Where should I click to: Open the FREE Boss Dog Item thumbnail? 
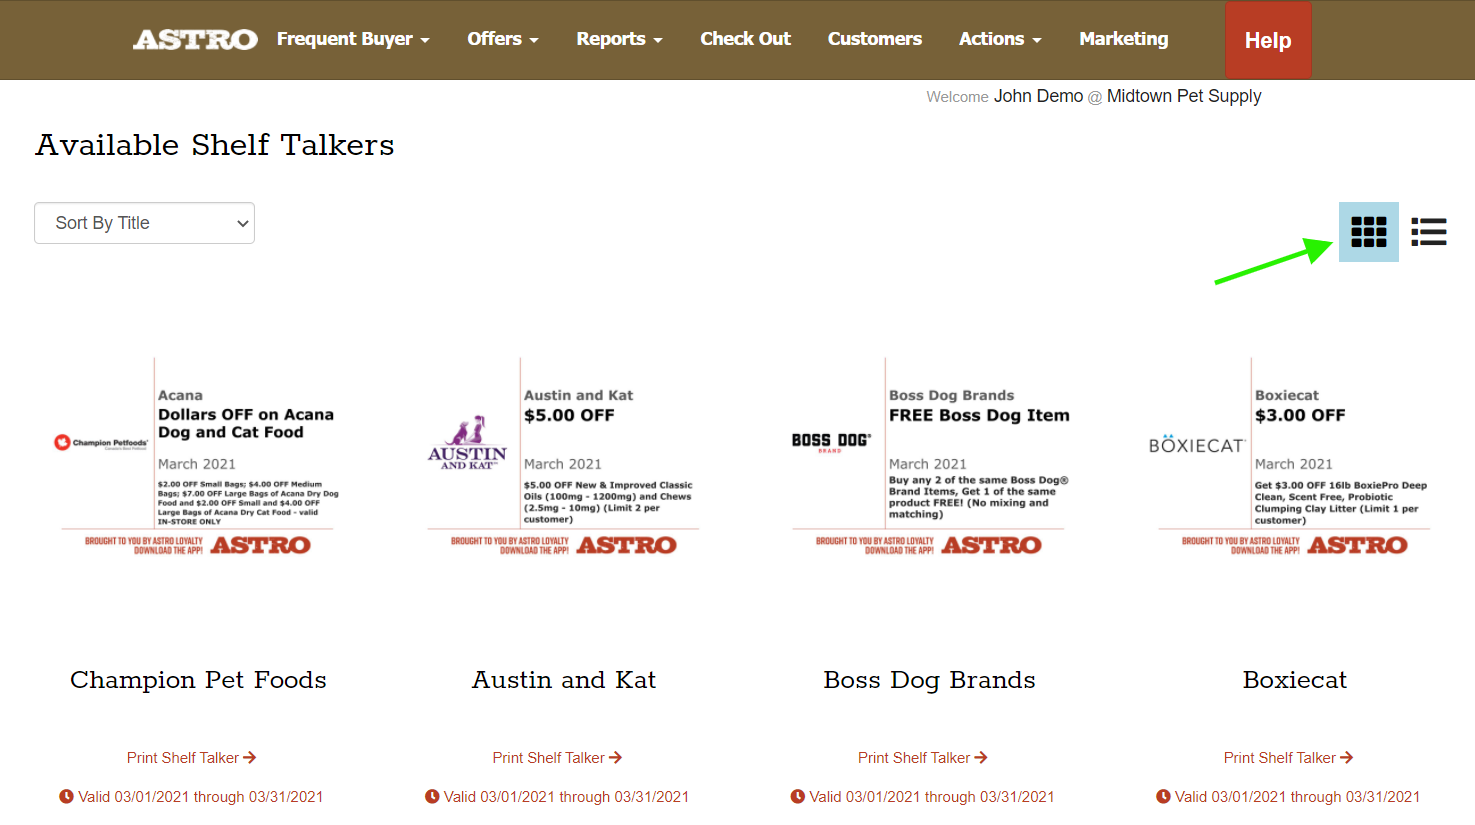tap(930, 458)
